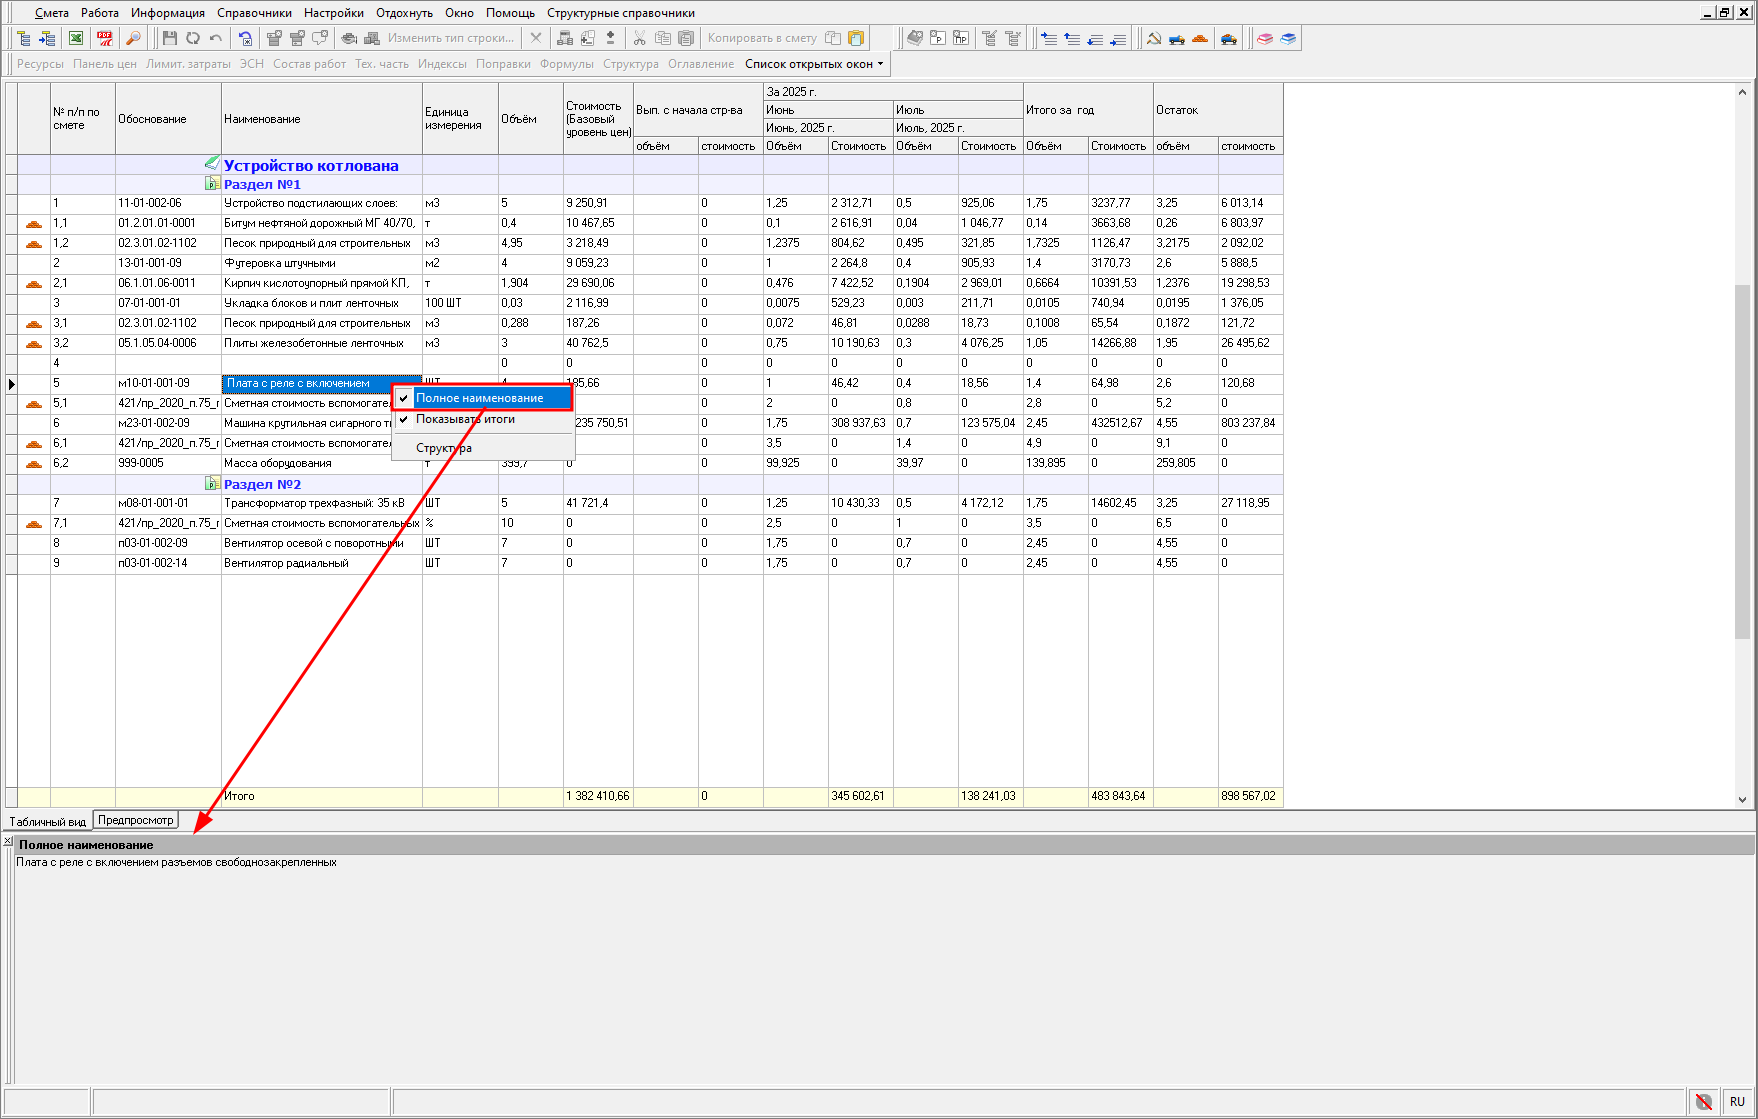The image size is (1758, 1119).
Task: Click the tree structure icon with yellow node
Action: click(x=24, y=38)
